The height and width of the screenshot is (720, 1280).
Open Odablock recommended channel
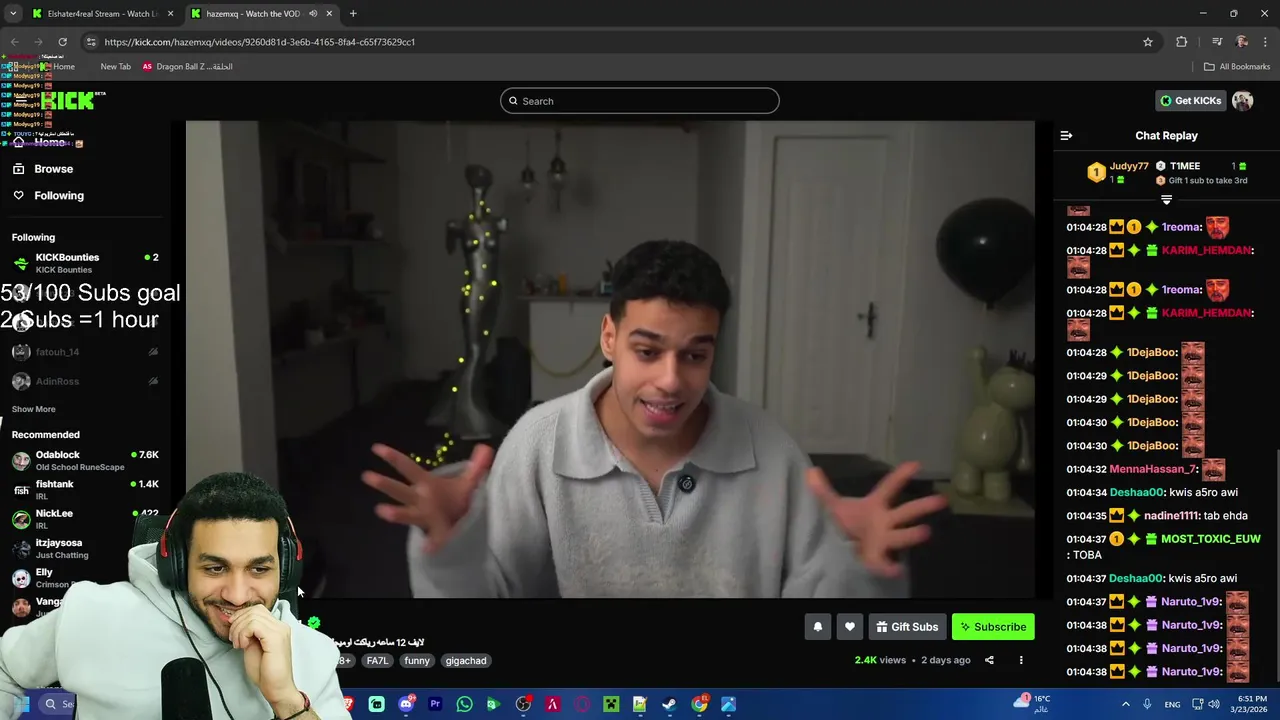point(85,461)
